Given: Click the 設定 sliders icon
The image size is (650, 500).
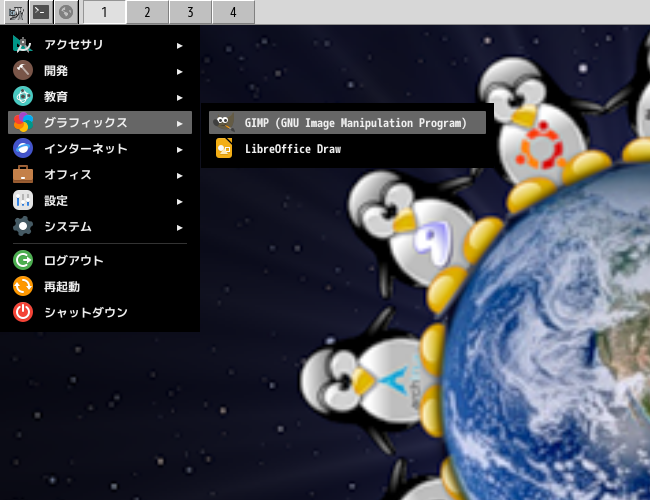Looking at the screenshot, I should click(23, 201).
